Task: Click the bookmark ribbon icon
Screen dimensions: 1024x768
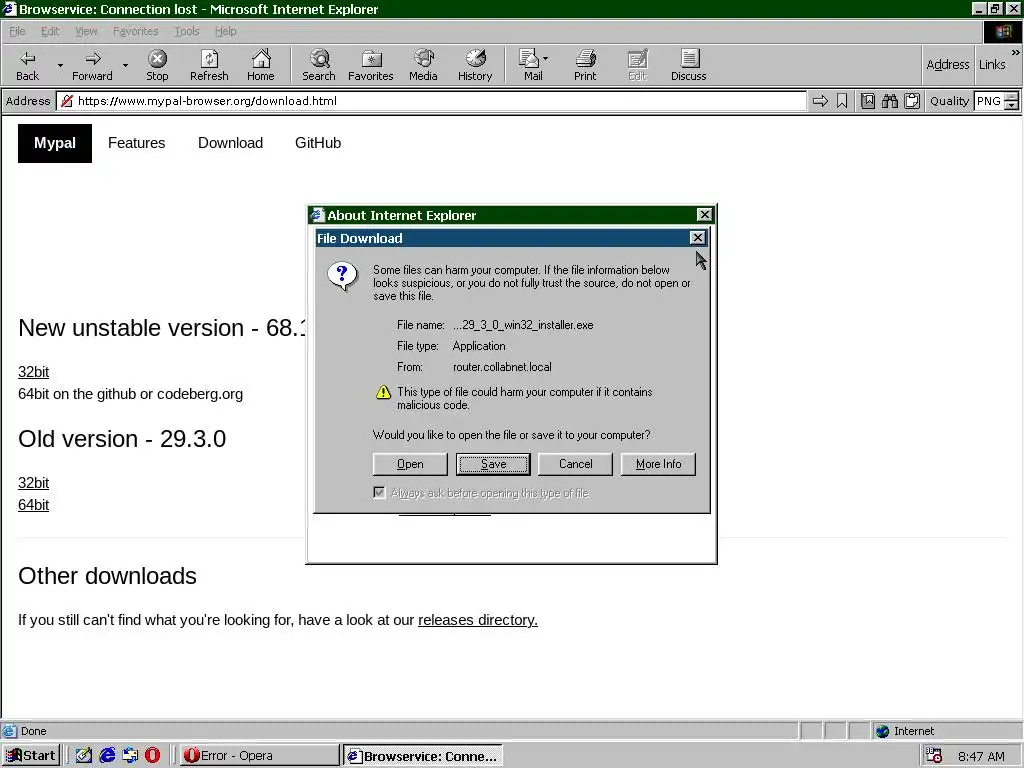Action: (842, 101)
